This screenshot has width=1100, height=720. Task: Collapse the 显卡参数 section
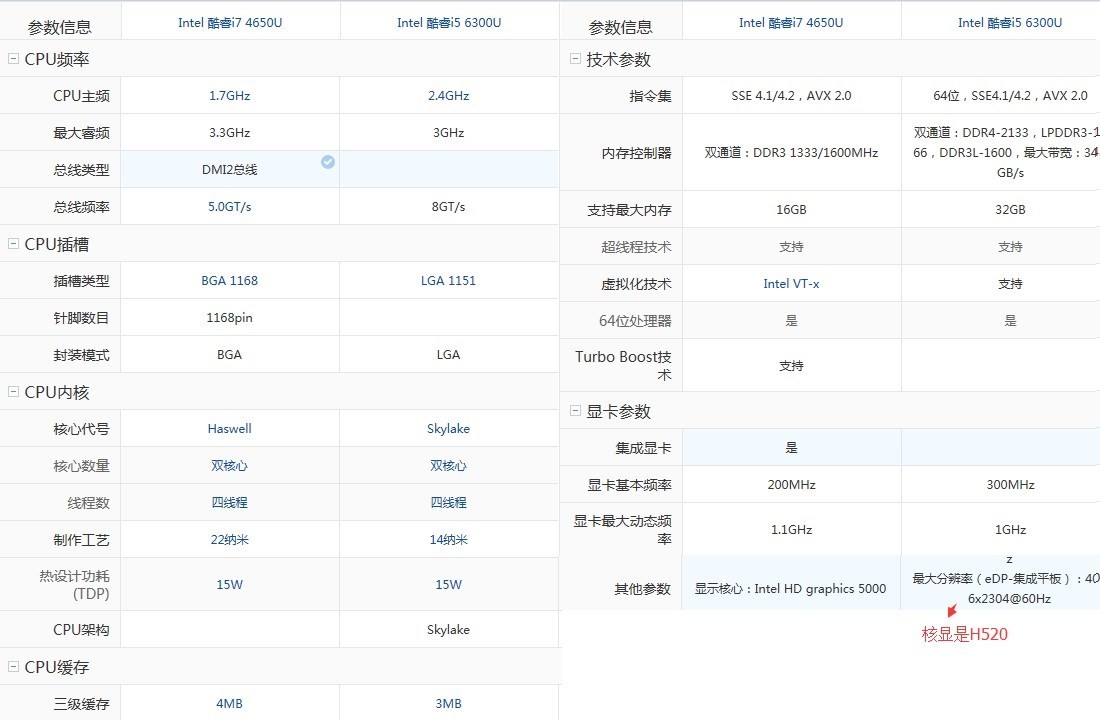point(575,411)
